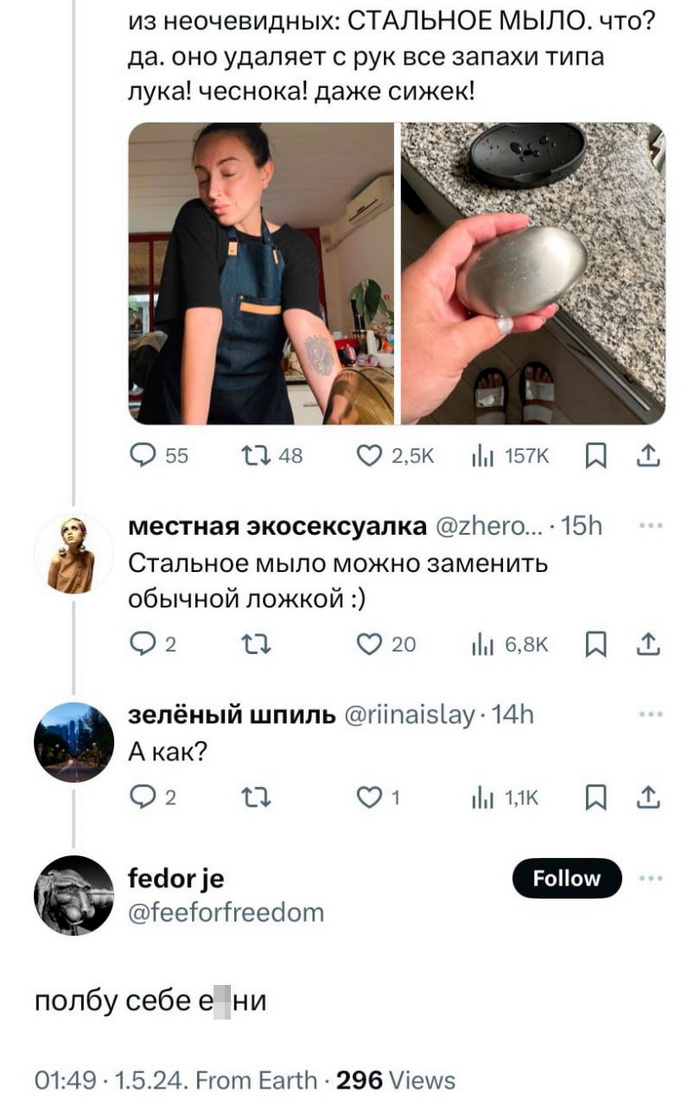
Task: Follow fedor je
Action: point(567,878)
